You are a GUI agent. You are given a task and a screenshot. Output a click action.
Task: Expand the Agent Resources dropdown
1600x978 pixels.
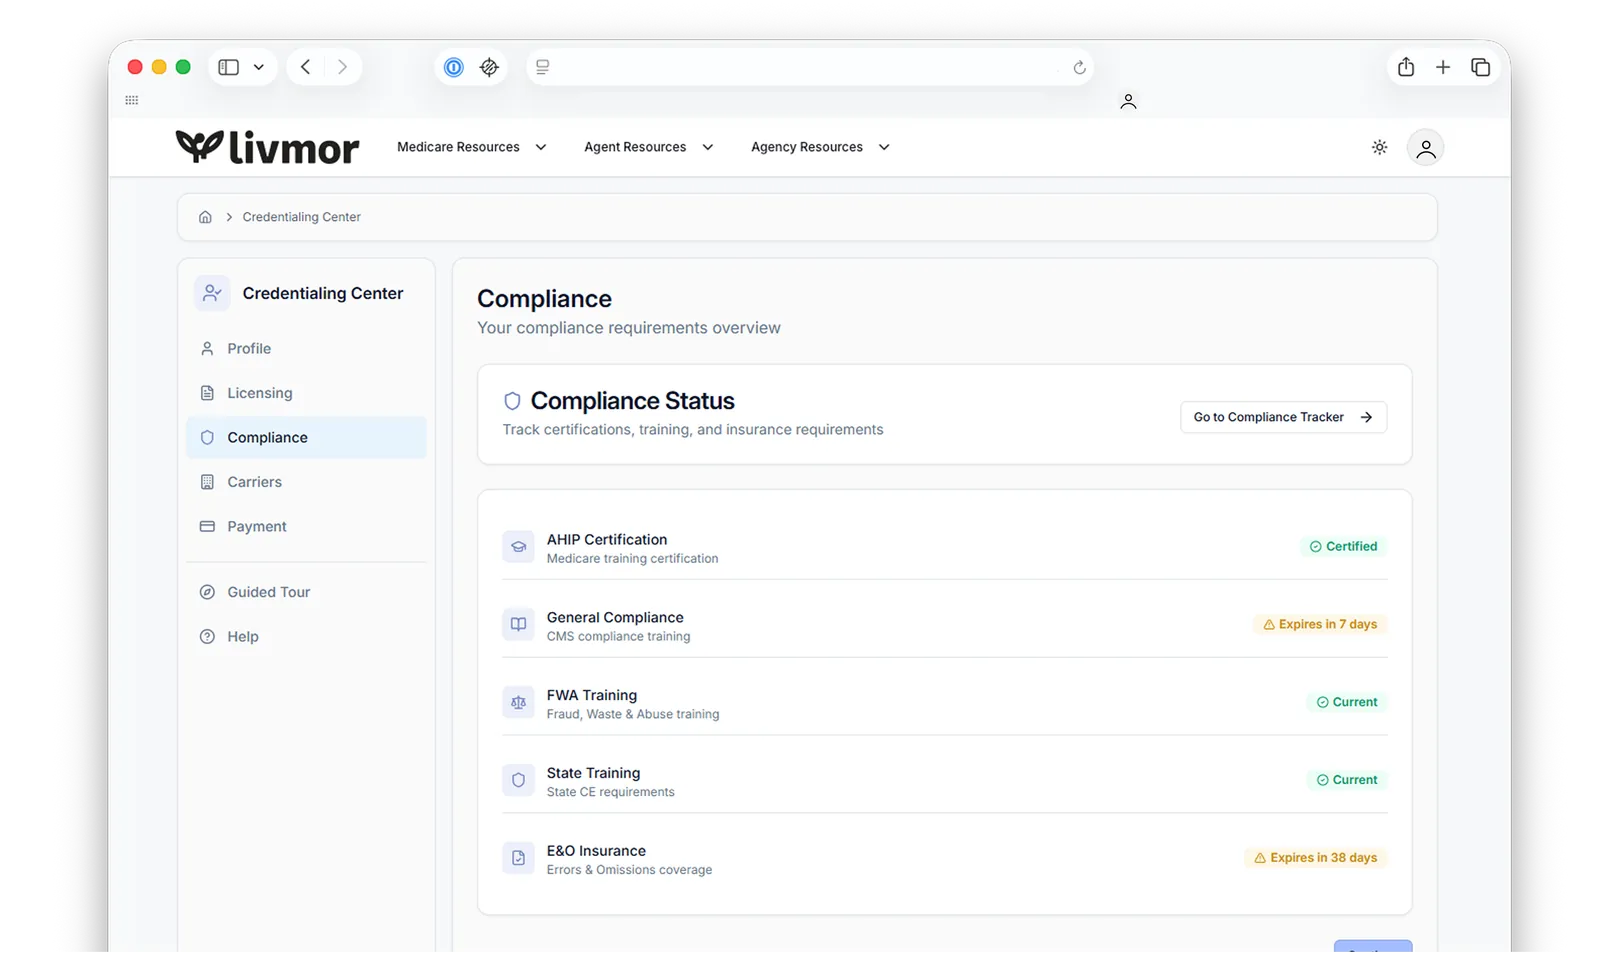pos(649,147)
